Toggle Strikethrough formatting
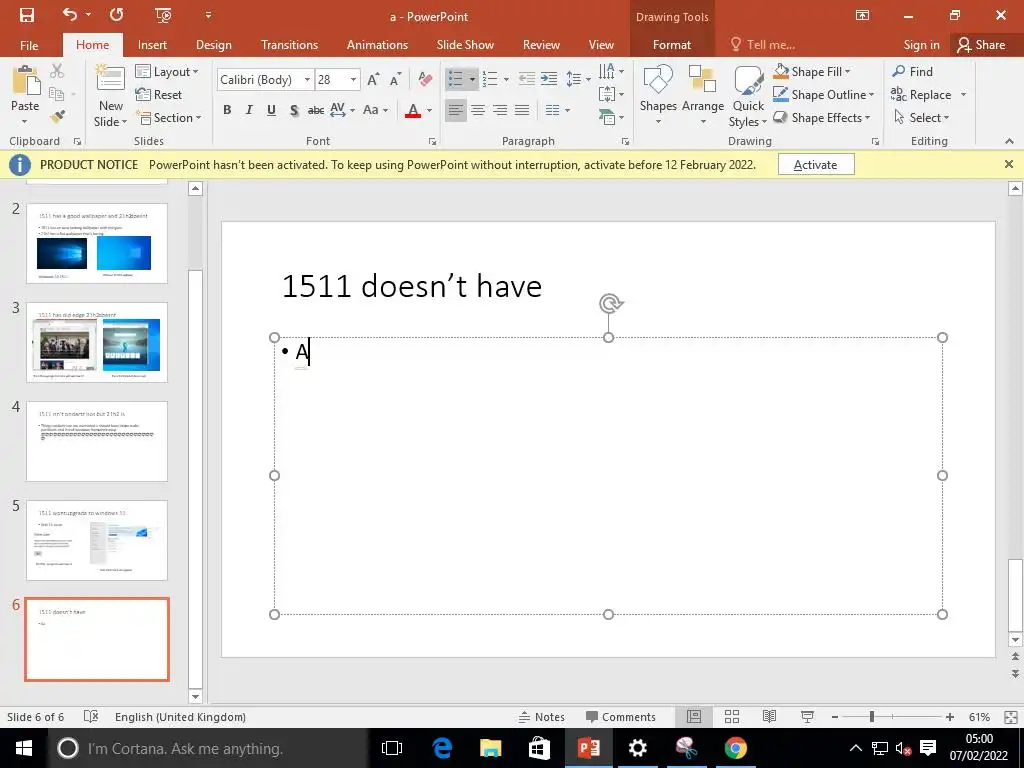 click(316, 110)
